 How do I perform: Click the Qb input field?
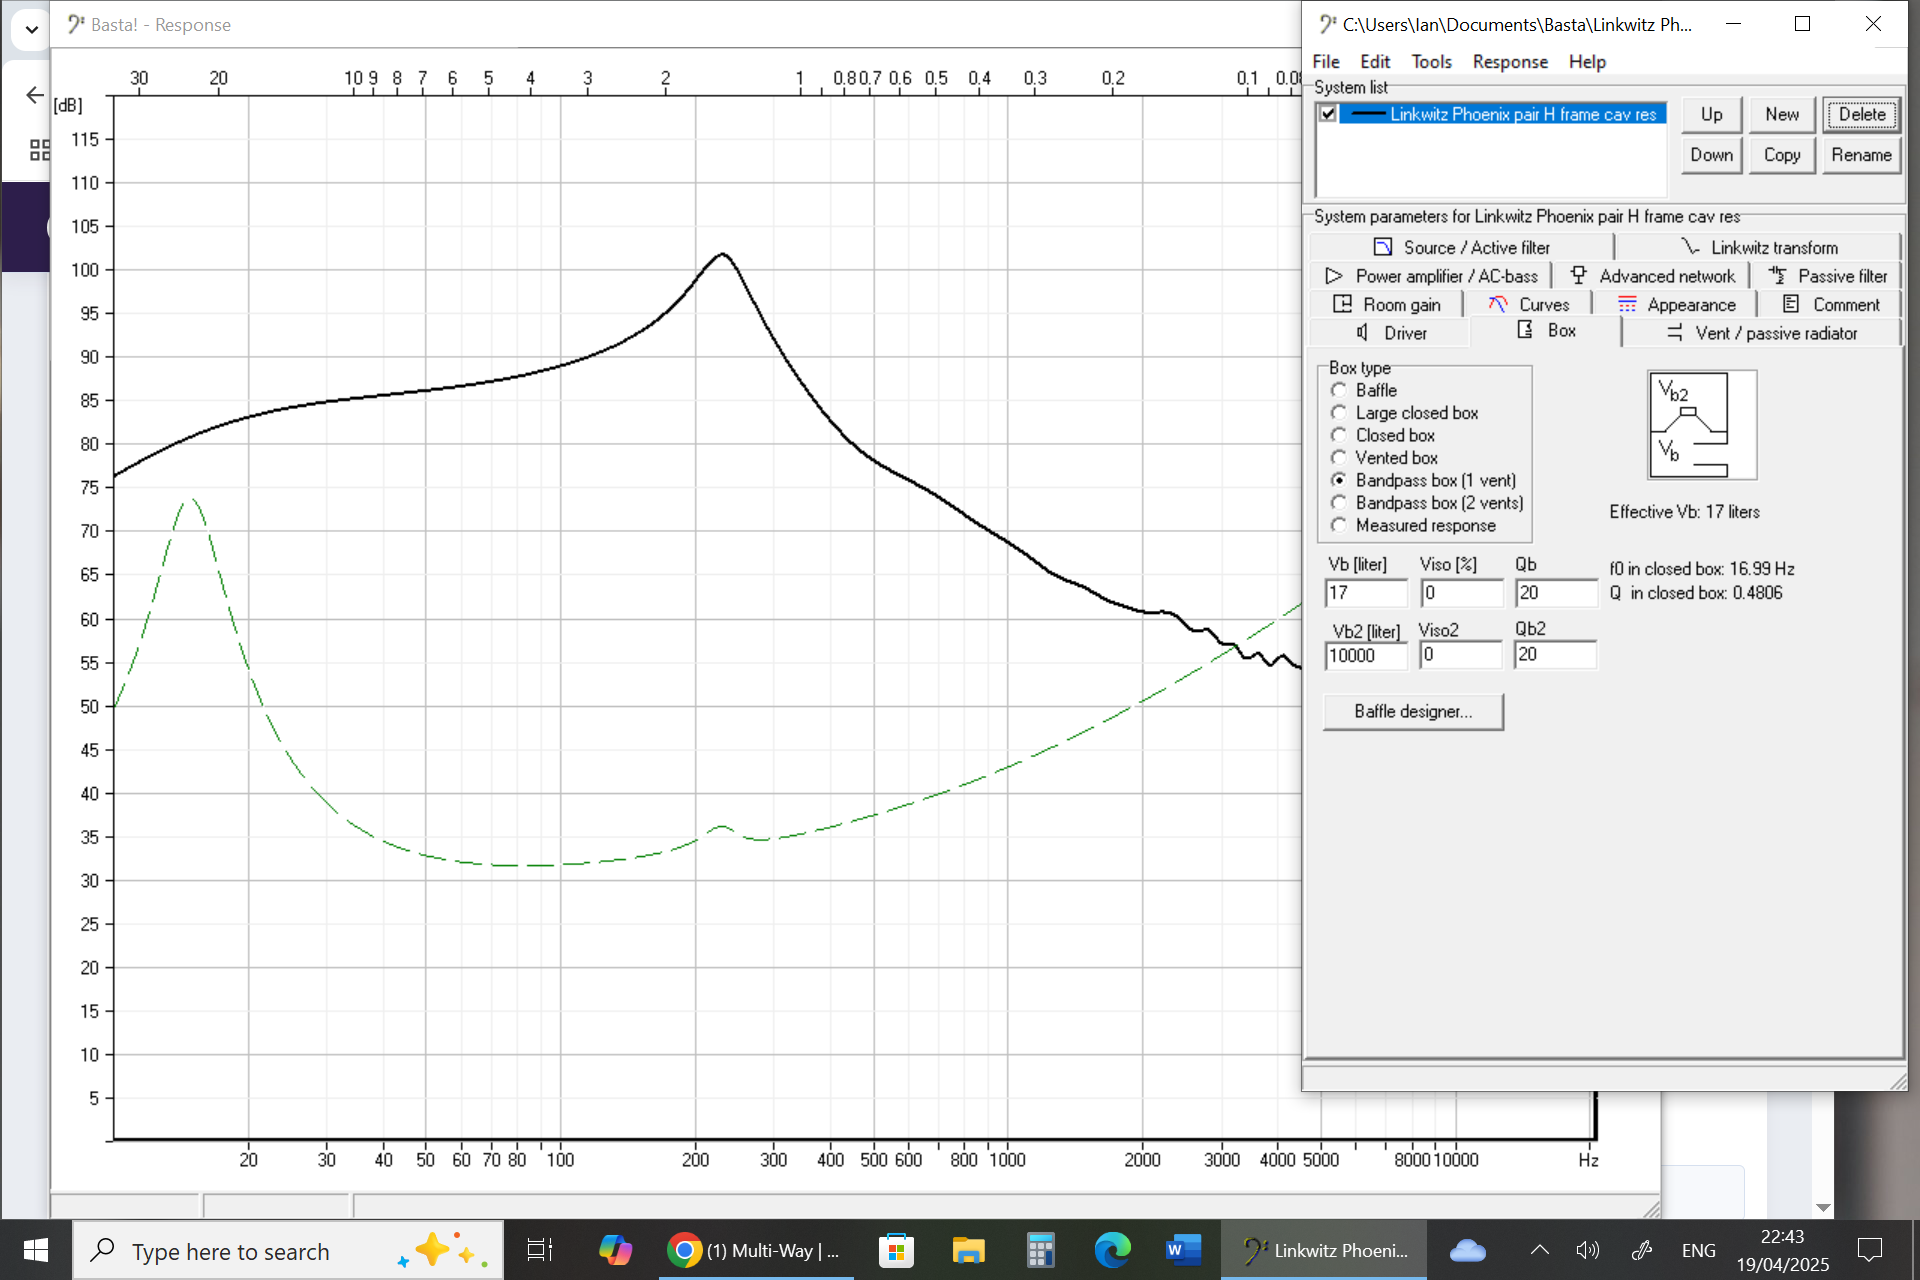click(x=1555, y=593)
